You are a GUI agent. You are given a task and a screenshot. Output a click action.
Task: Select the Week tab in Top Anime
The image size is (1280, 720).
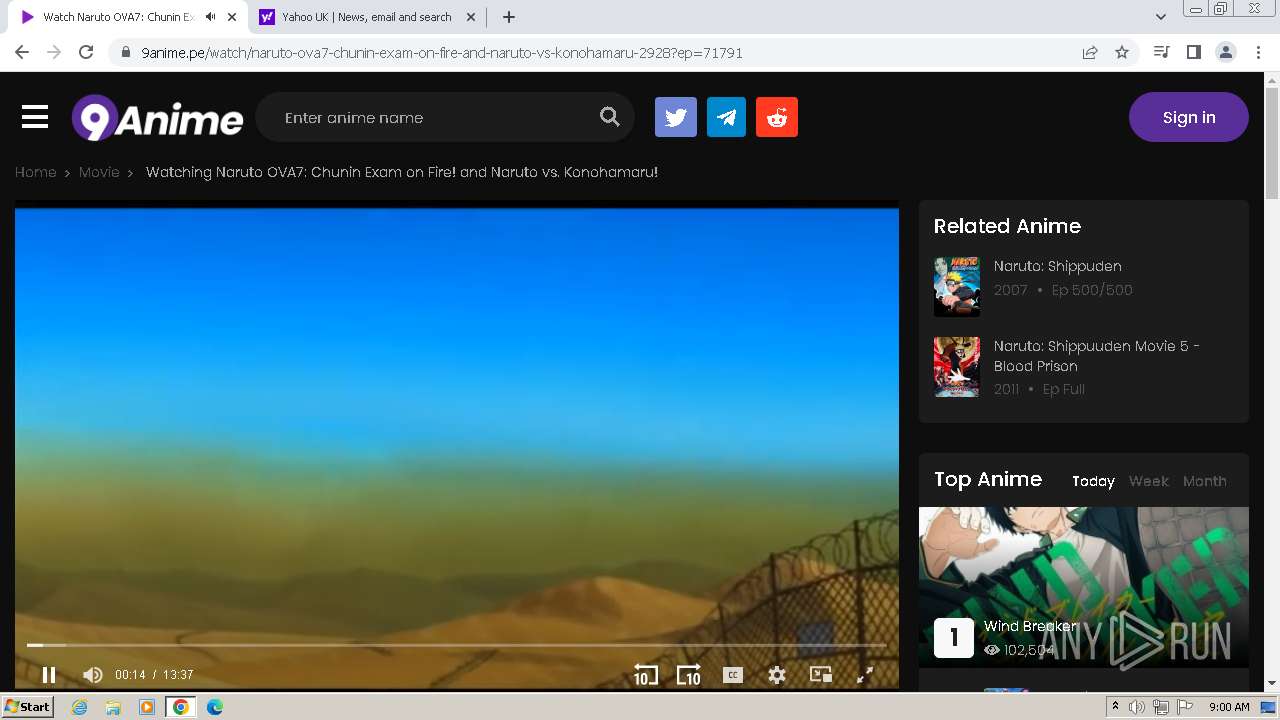tap(1149, 481)
